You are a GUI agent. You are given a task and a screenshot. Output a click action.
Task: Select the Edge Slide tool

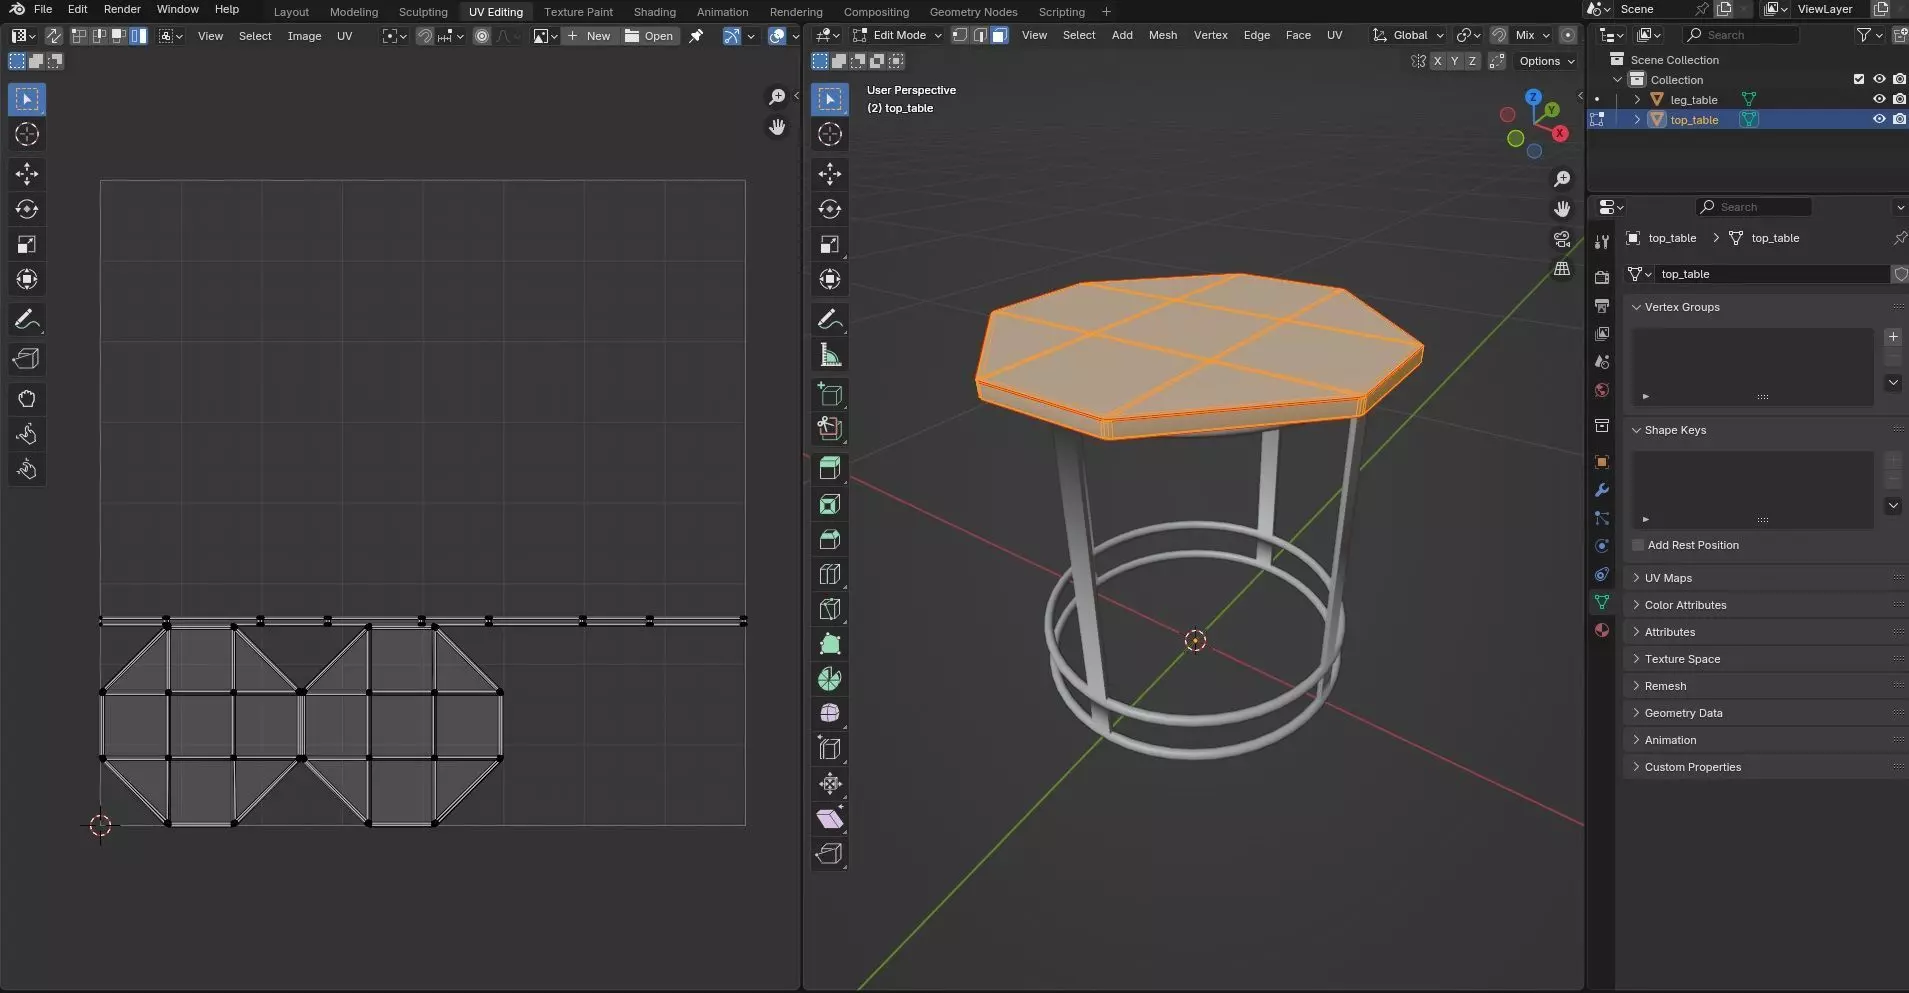[830, 749]
